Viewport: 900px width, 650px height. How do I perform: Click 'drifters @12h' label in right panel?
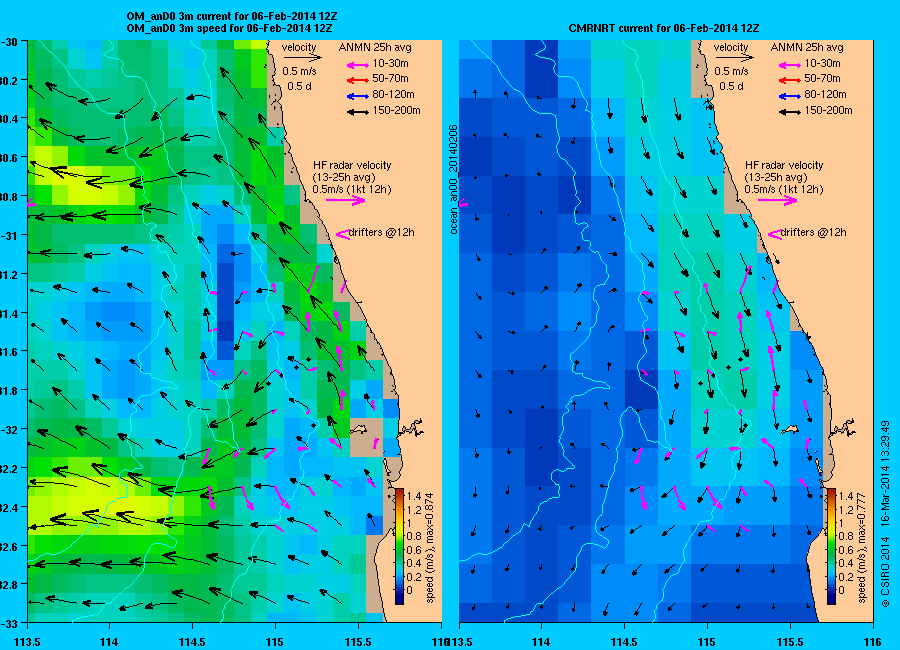pos(814,233)
